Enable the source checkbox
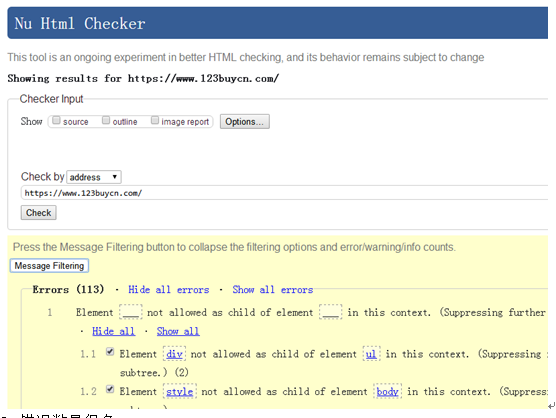 (56, 121)
